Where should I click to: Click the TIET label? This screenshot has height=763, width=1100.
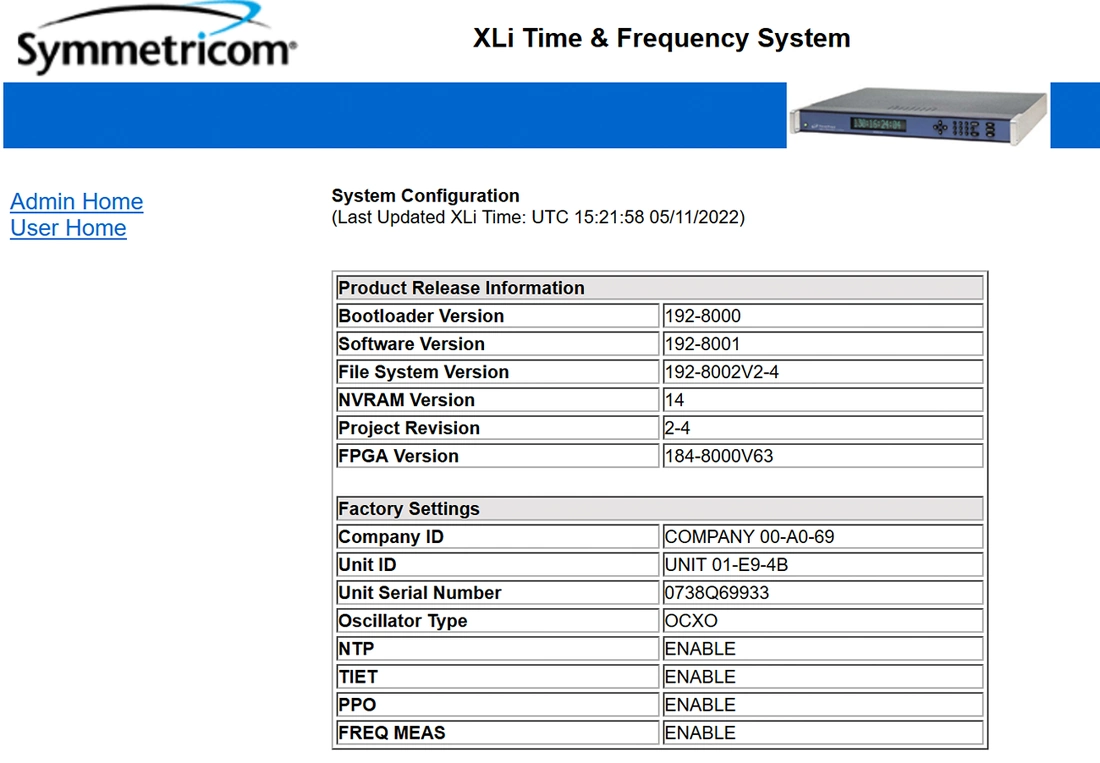click(x=358, y=677)
